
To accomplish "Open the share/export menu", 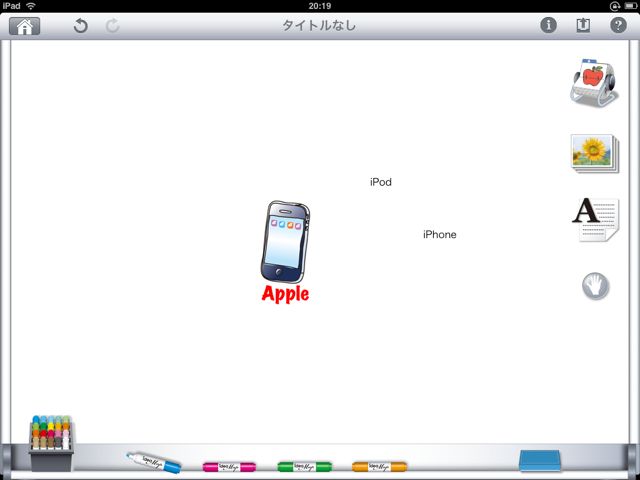I will pyautogui.click(x=583, y=25).
